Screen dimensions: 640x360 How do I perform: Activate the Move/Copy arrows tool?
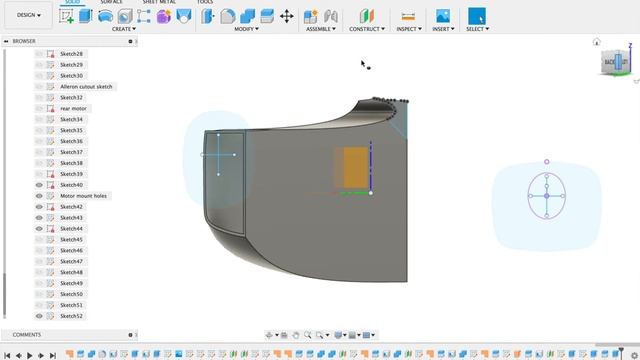[287, 16]
